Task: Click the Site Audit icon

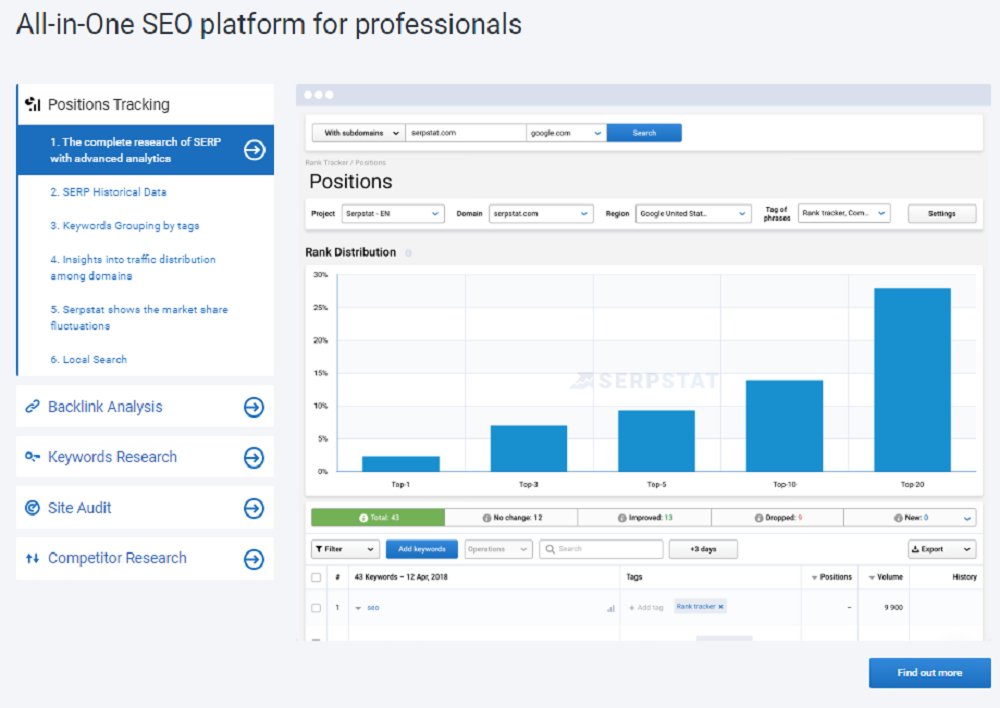Action: tap(33, 507)
